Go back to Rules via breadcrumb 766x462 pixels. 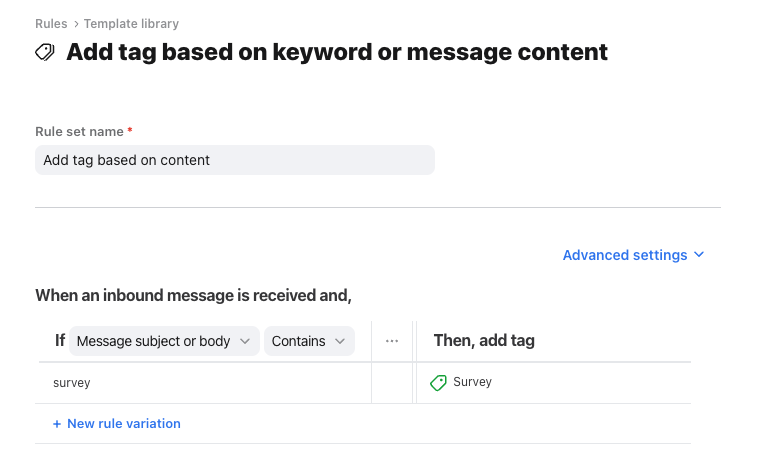tap(52, 23)
